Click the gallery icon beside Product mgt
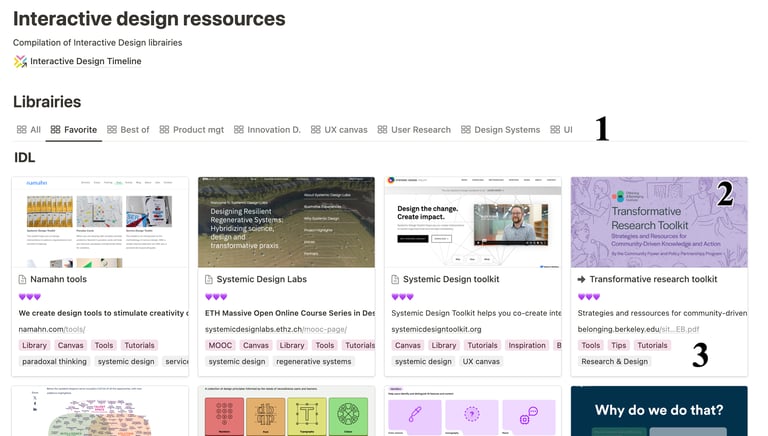The image size is (768, 436). coord(164,130)
